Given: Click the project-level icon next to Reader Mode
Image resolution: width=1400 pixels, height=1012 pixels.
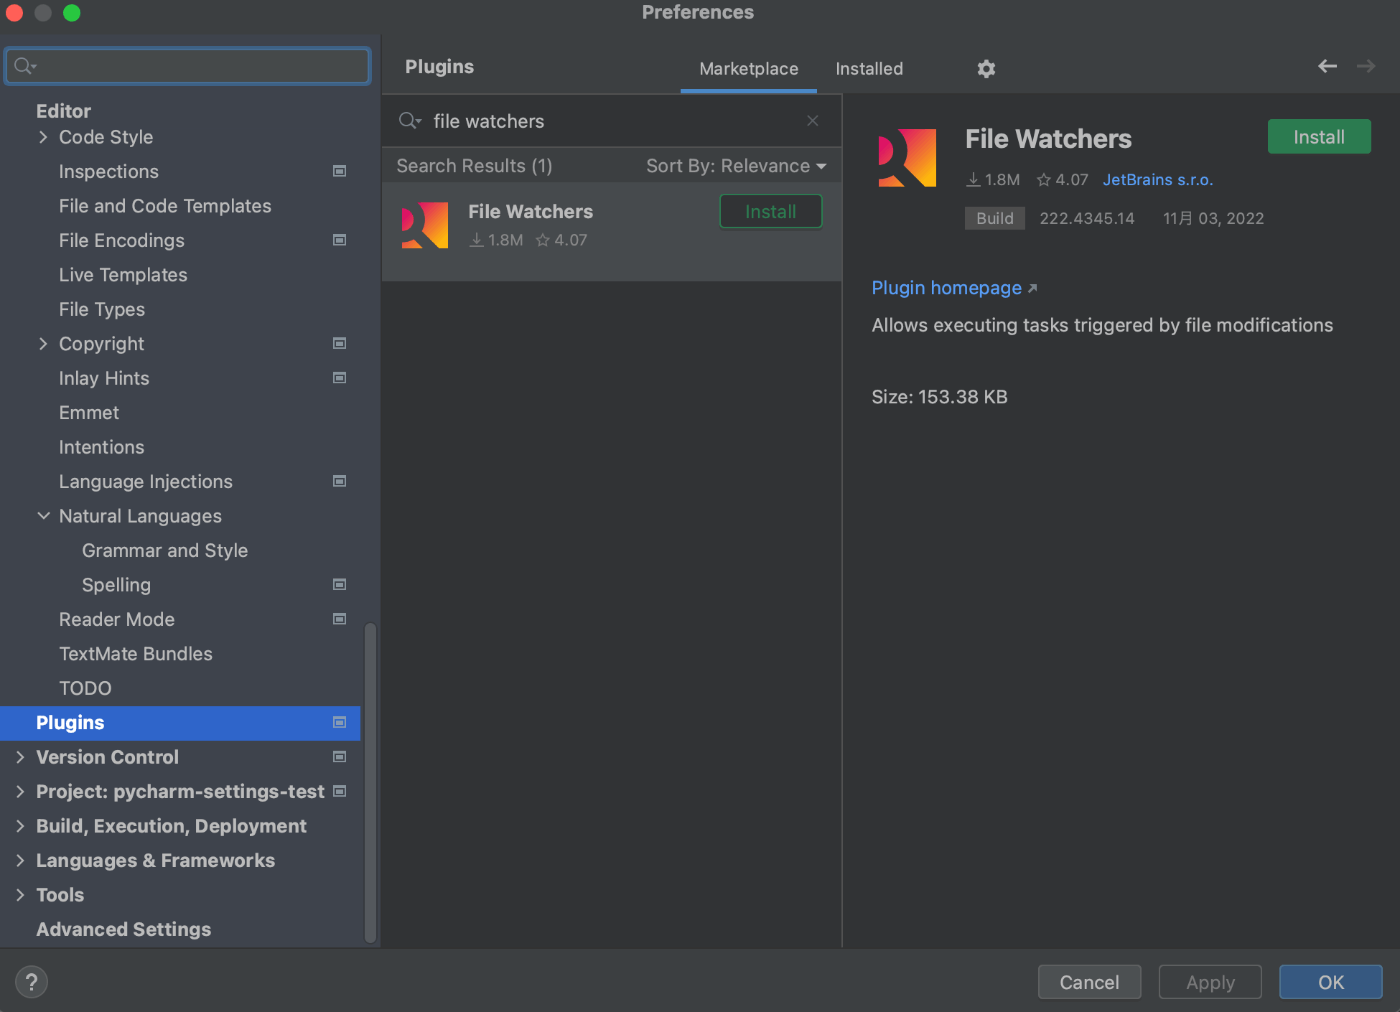Looking at the screenshot, I should (x=340, y=619).
